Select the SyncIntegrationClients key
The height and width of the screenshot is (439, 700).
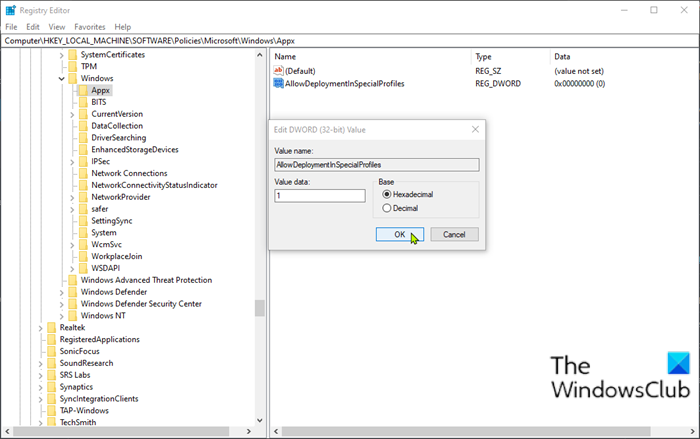tap(99, 398)
